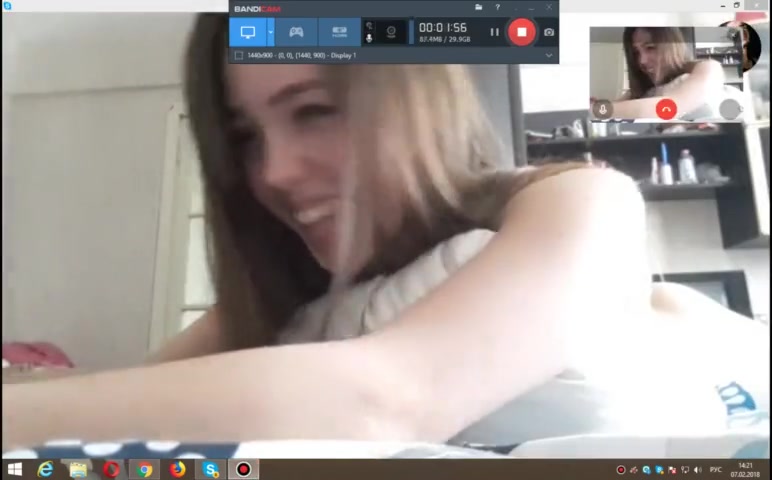Open the screen mode dropdown arrow
The height and width of the screenshot is (480, 772).
pos(270,32)
